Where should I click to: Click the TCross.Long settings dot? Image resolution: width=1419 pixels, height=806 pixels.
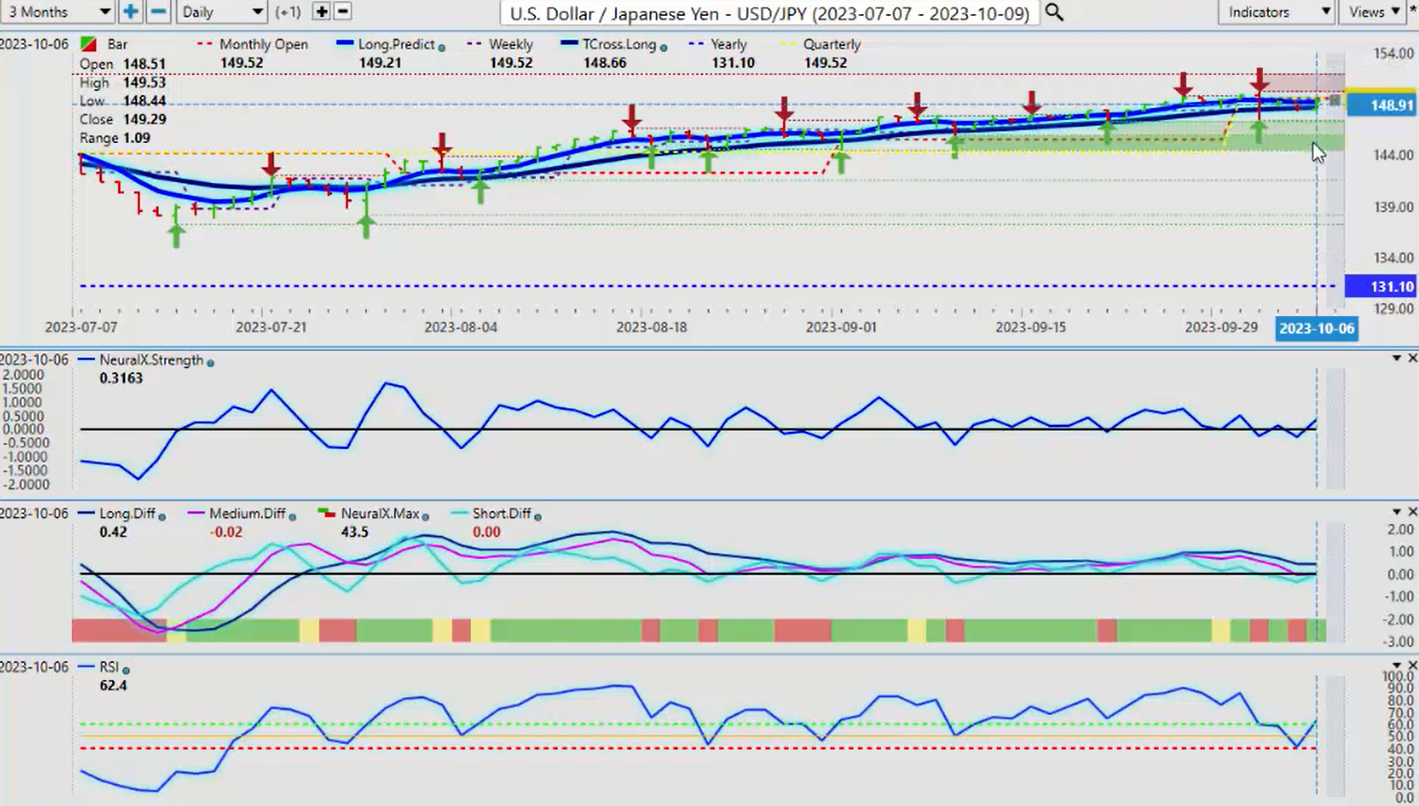coord(664,46)
